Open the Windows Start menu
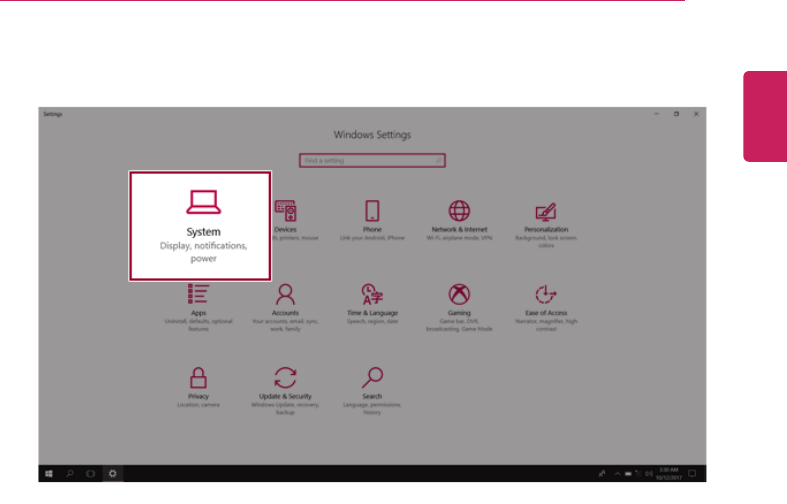787x504 pixels. (49, 473)
